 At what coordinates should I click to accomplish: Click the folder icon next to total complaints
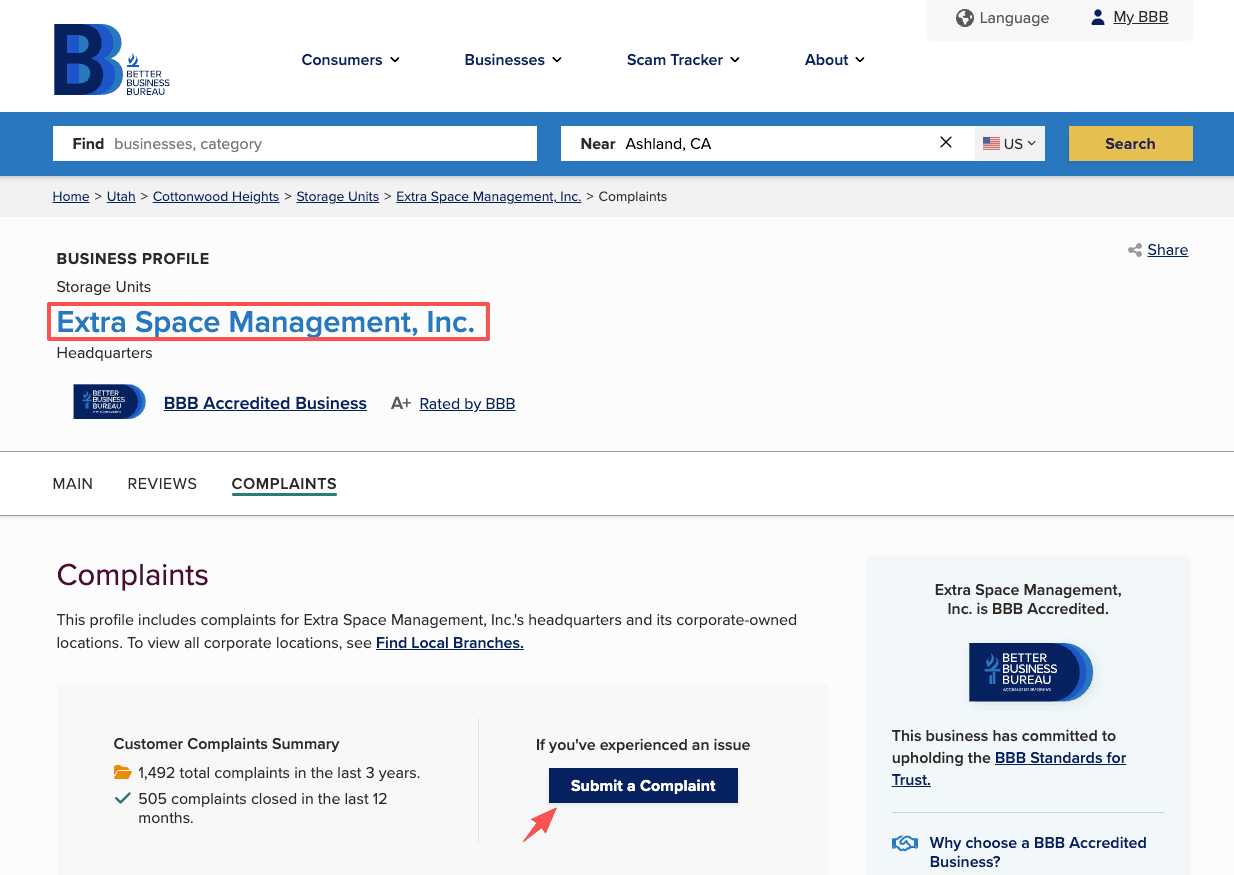(x=122, y=772)
